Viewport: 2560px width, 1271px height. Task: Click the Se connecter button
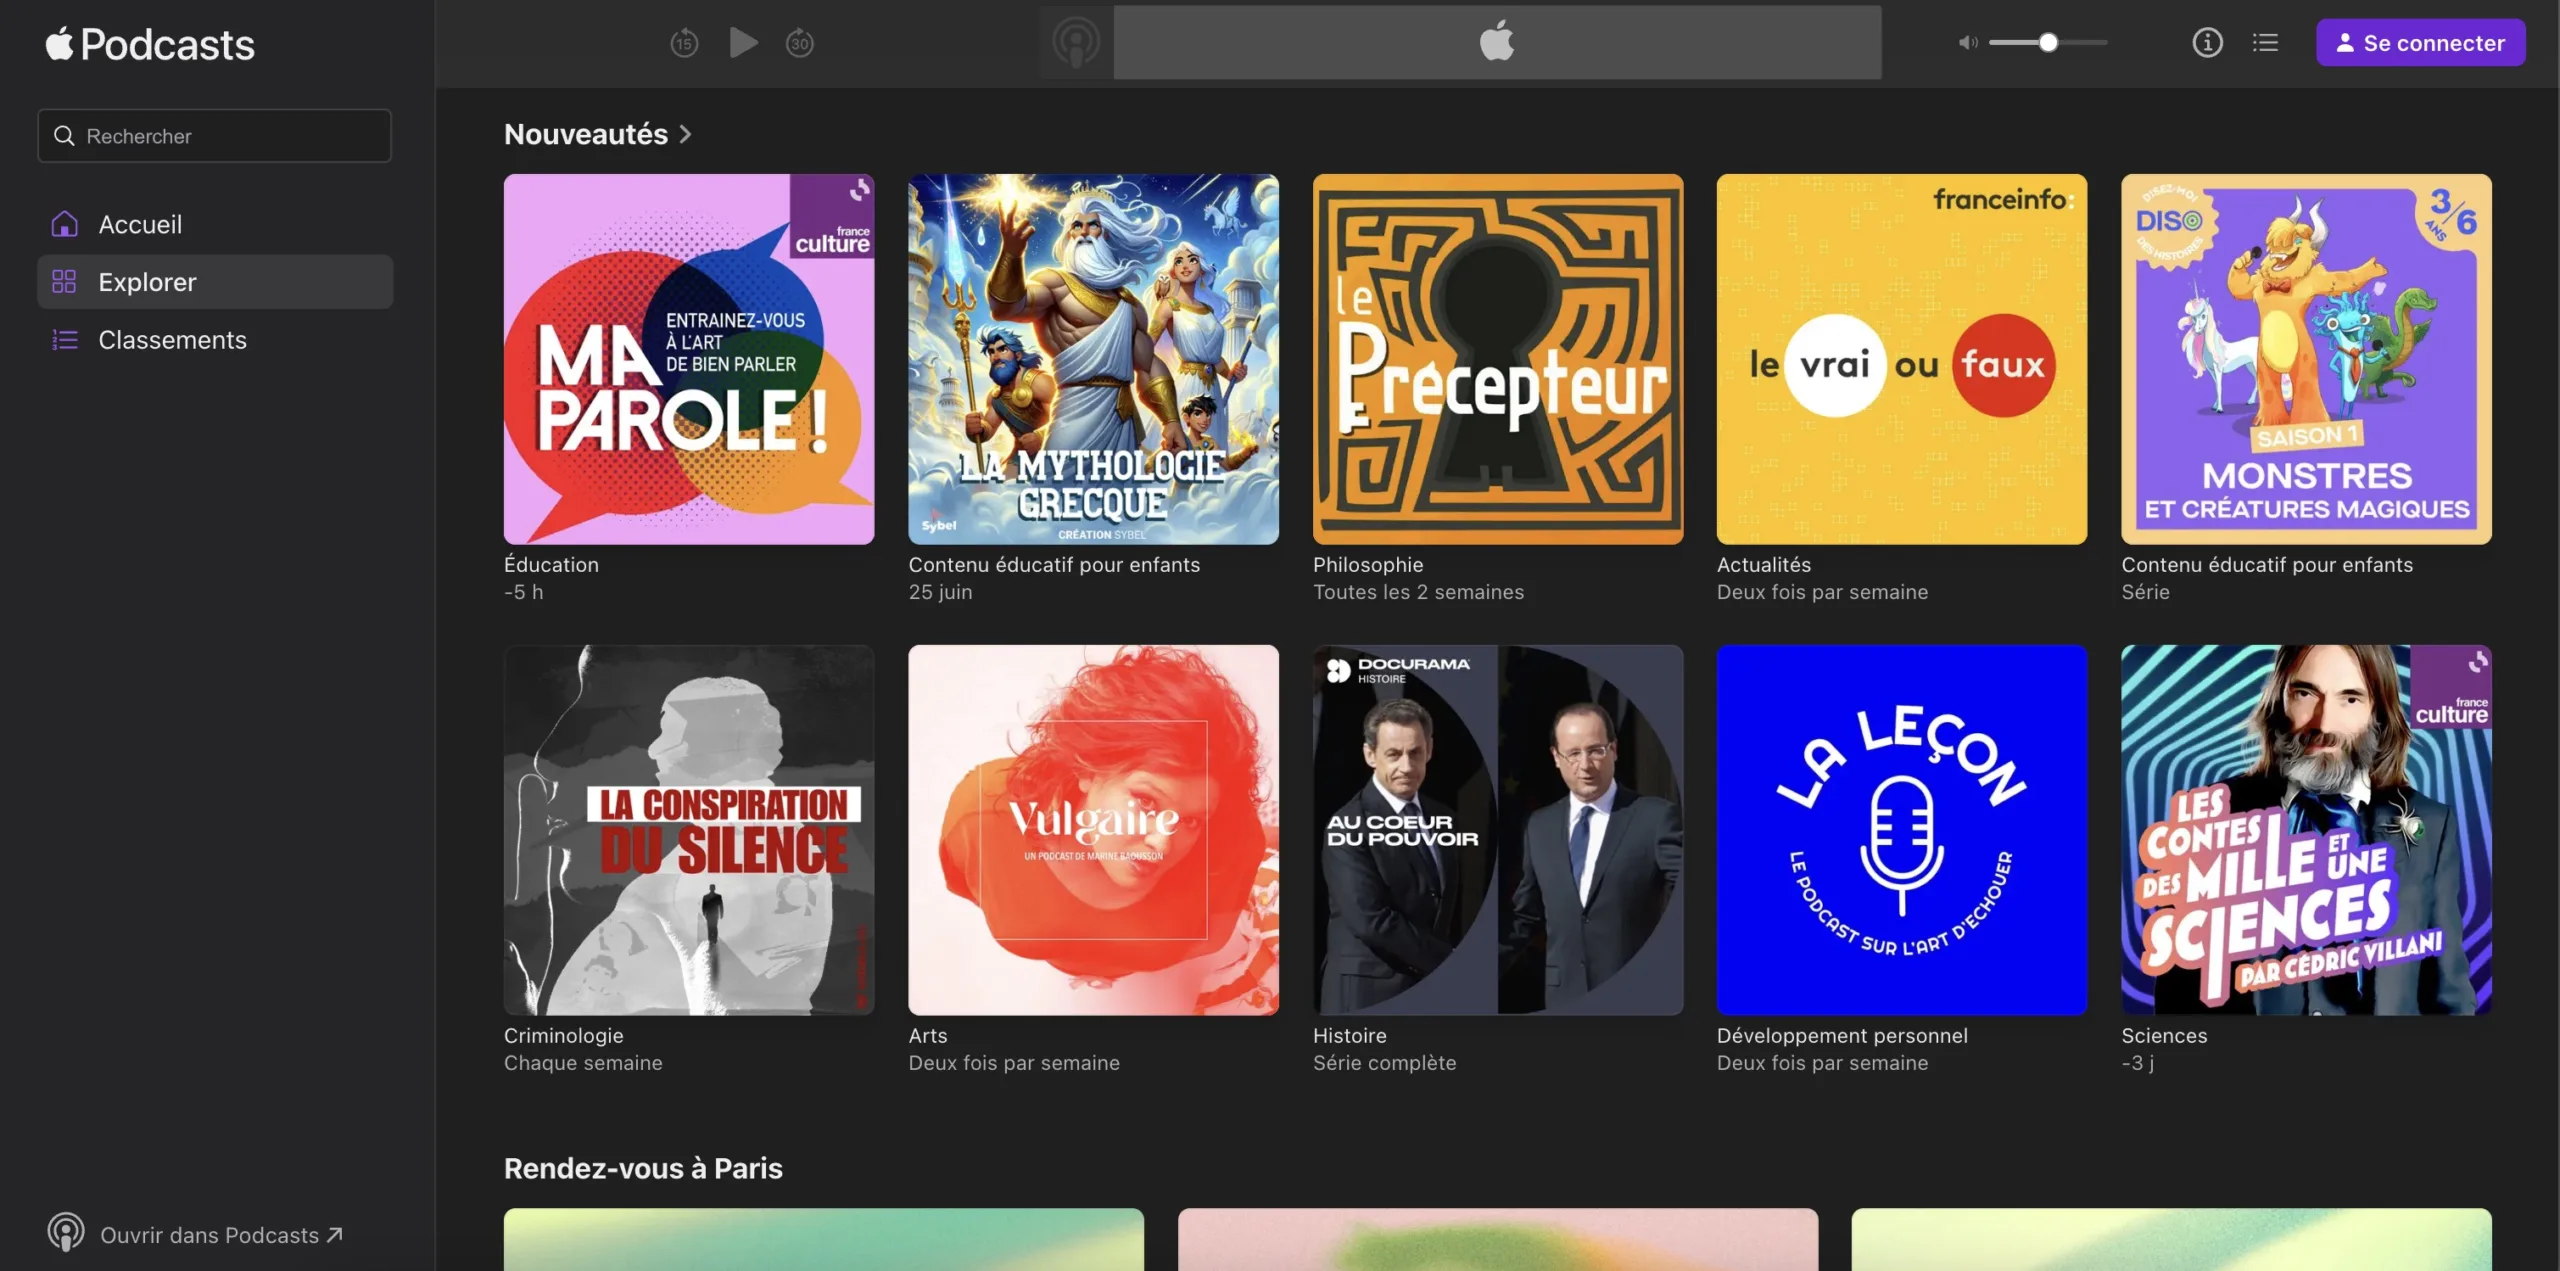coord(2420,43)
